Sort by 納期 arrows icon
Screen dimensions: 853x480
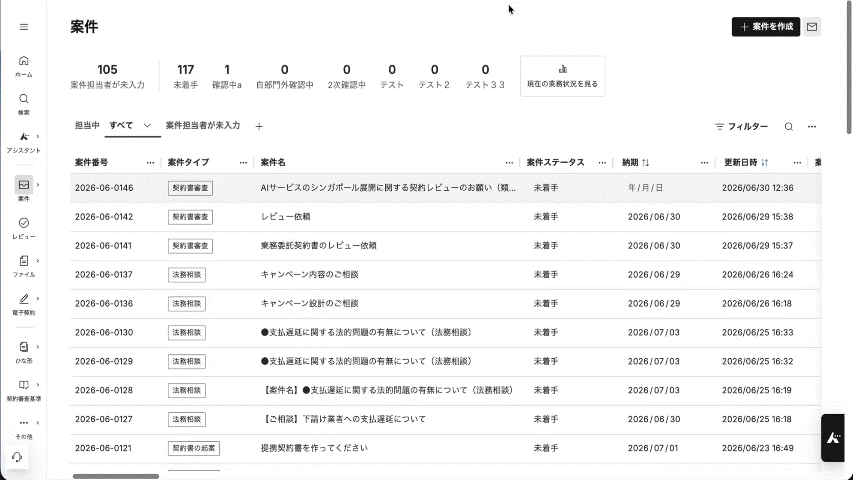646,162
